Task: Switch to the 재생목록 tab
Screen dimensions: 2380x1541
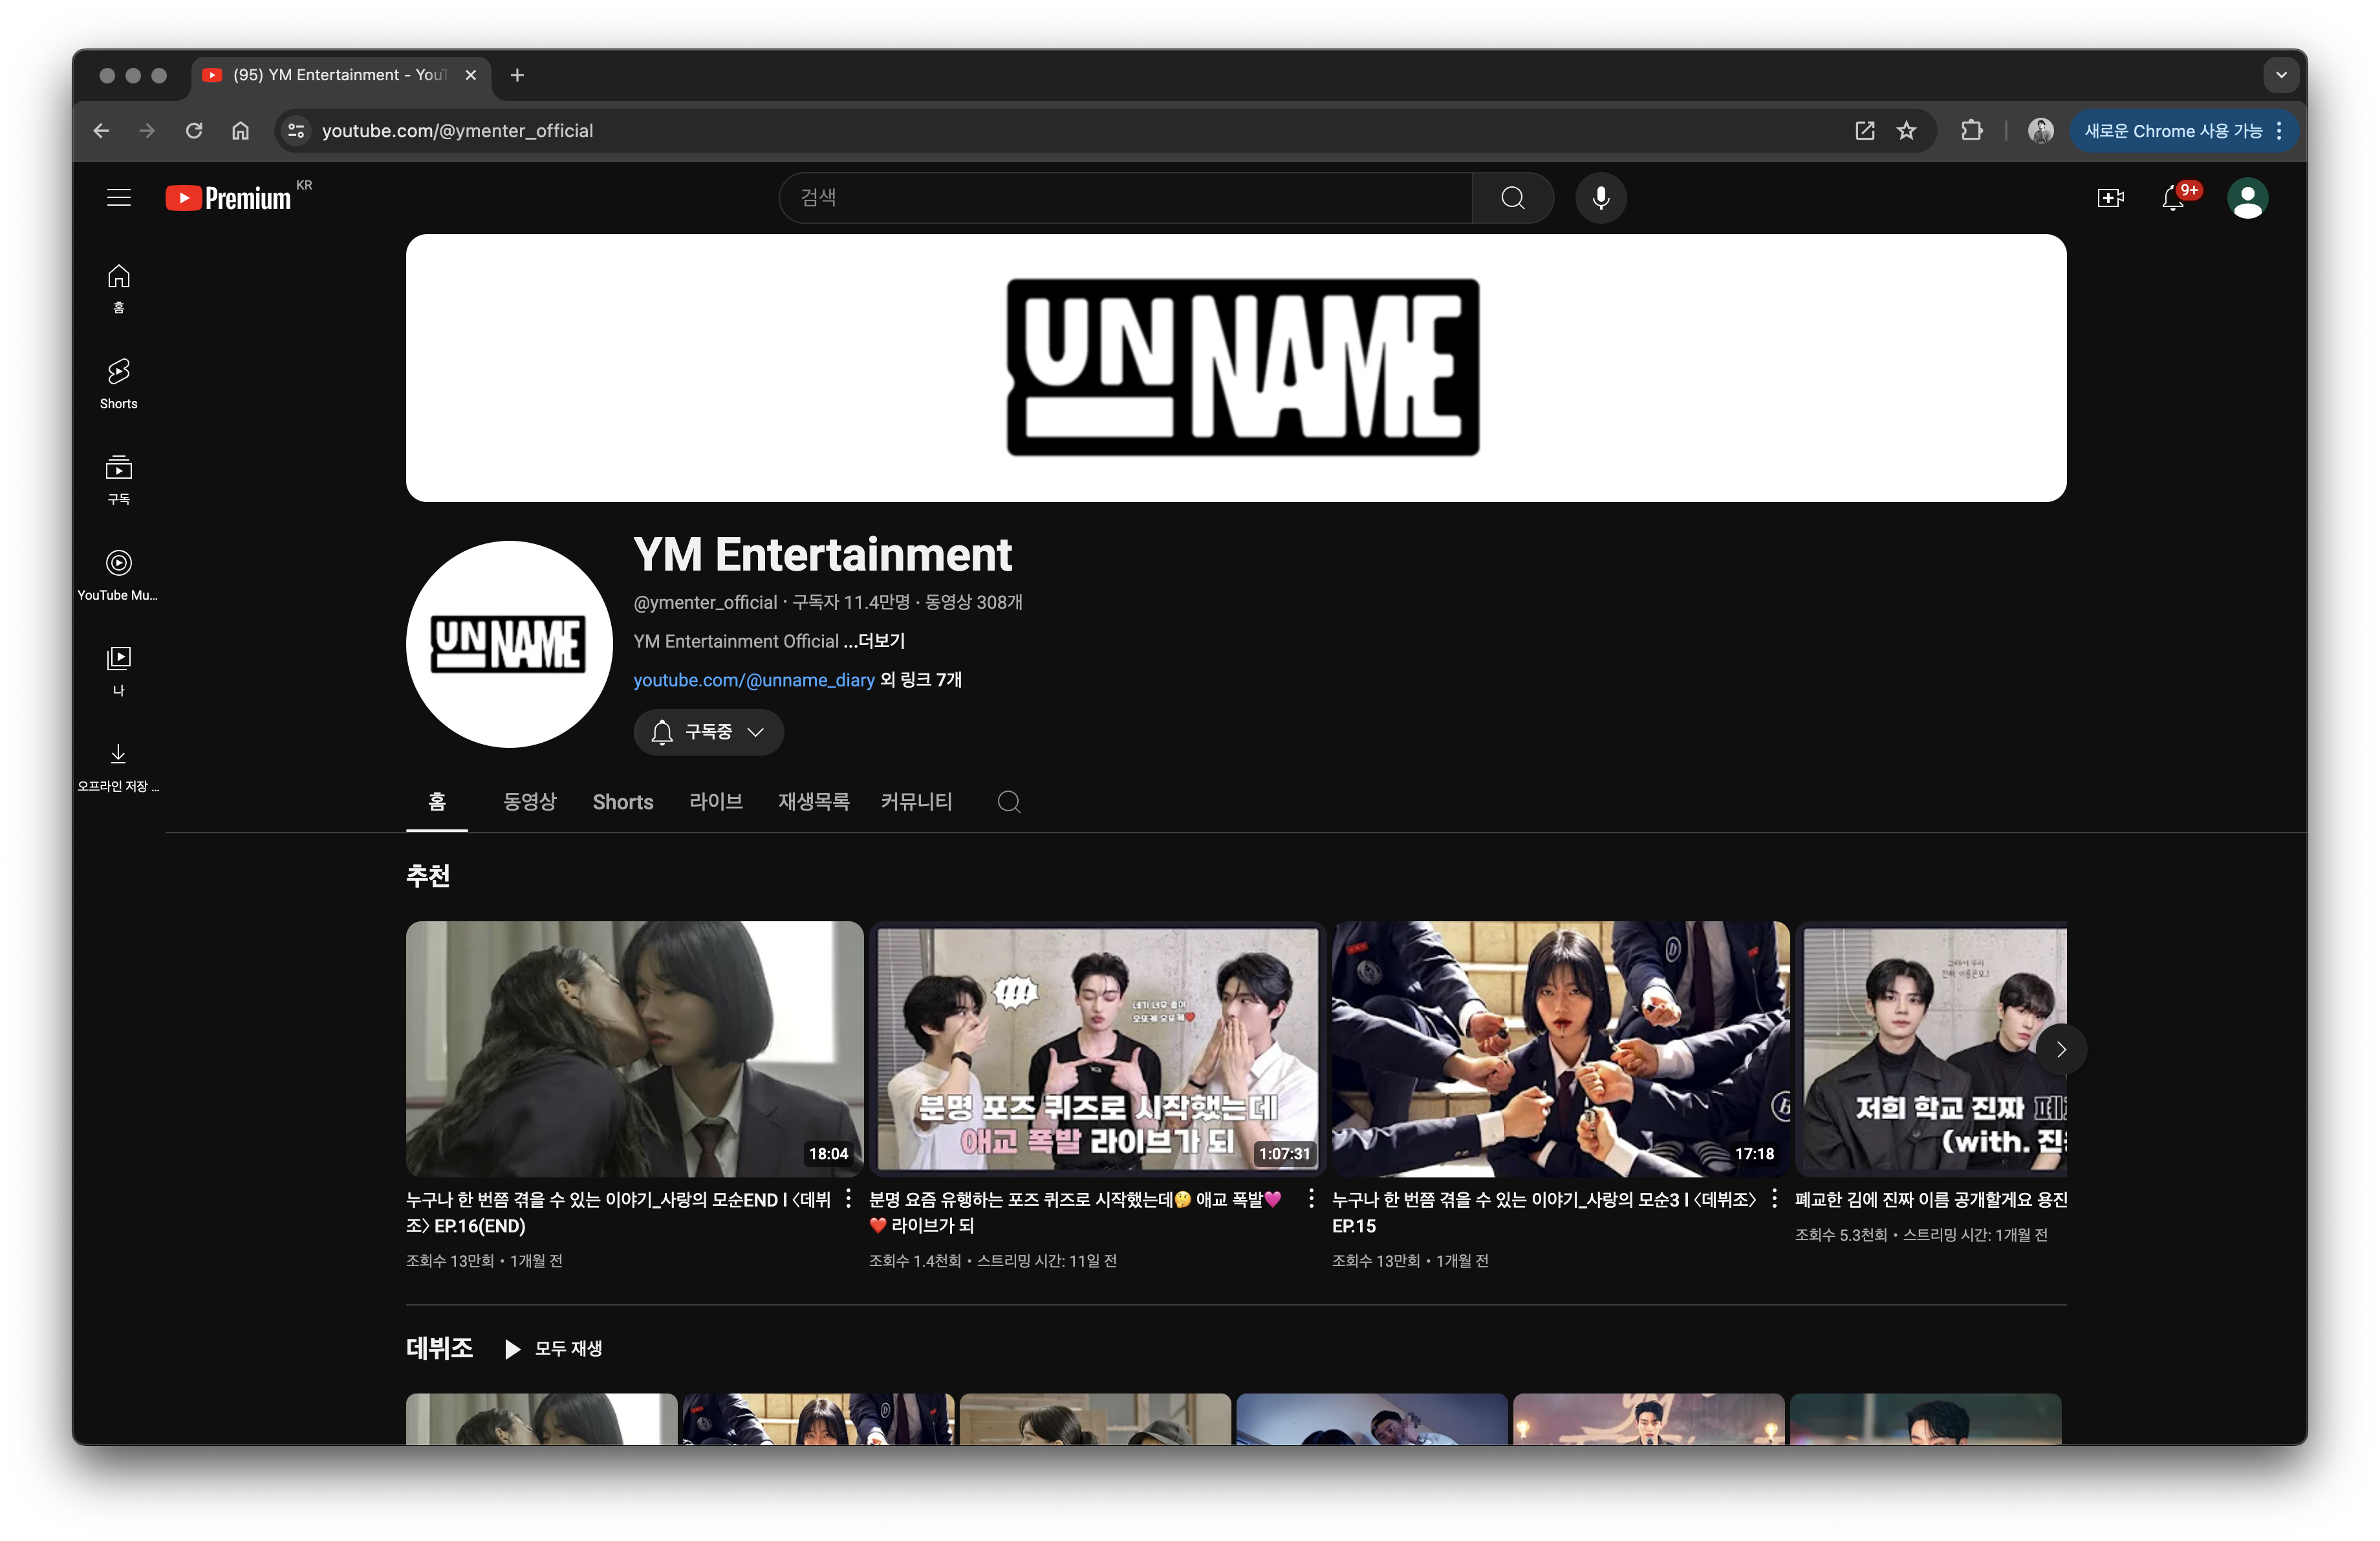Action: [x=813, y=802]
